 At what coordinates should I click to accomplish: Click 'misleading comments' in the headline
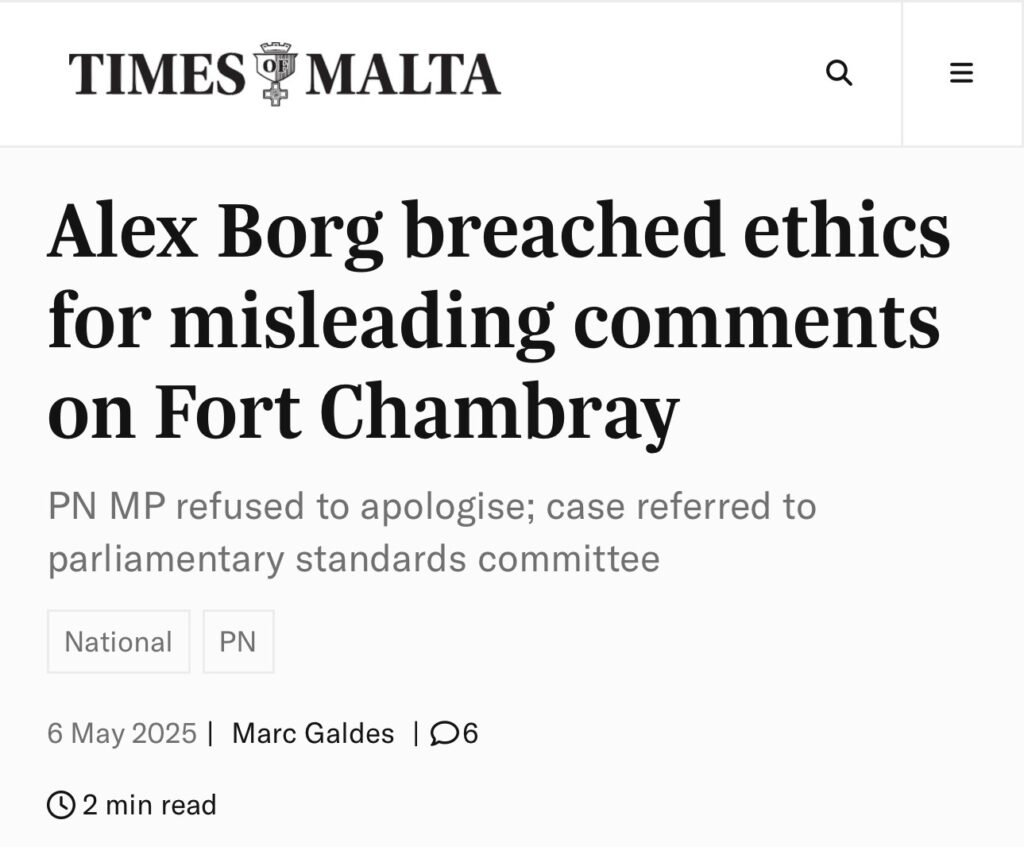(555, 321)
